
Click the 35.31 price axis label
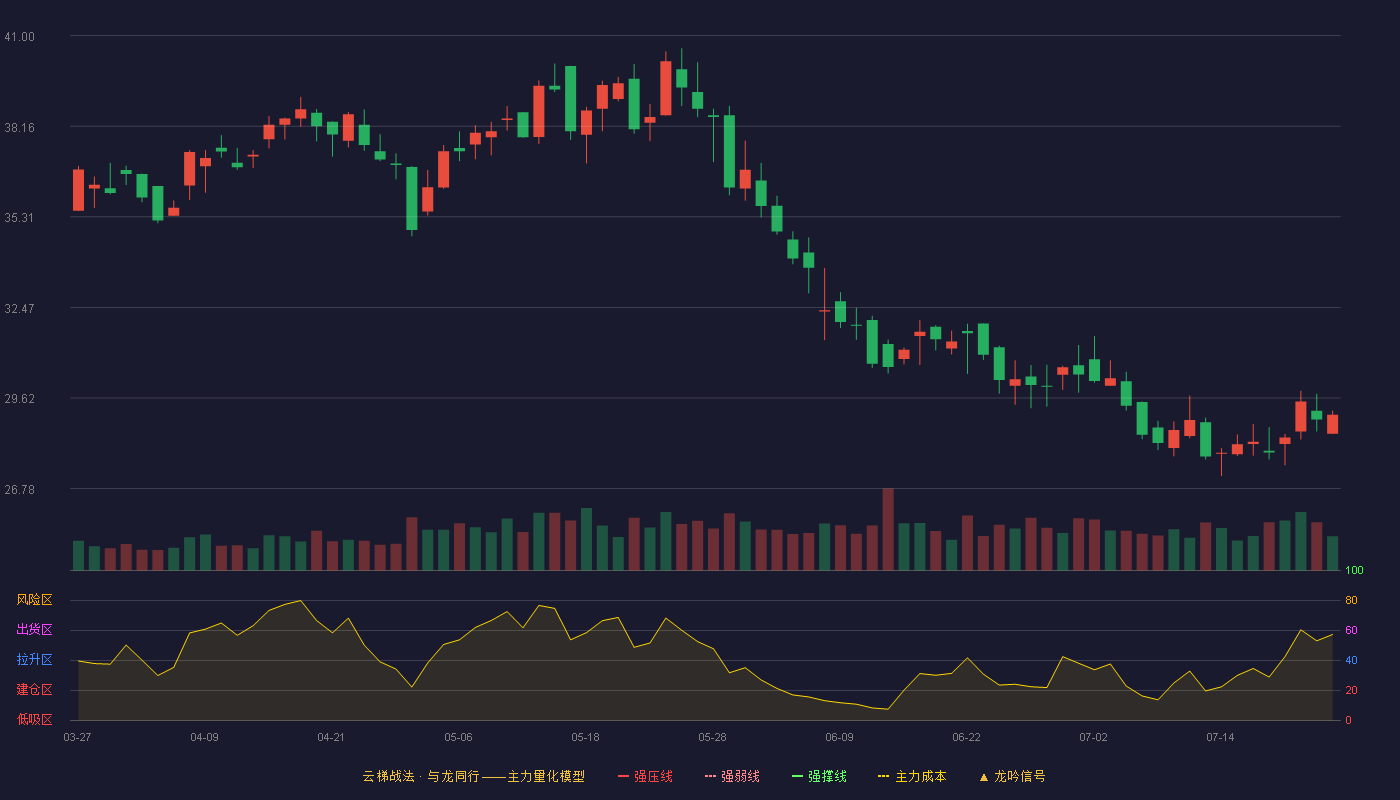[x=19, y=218]
